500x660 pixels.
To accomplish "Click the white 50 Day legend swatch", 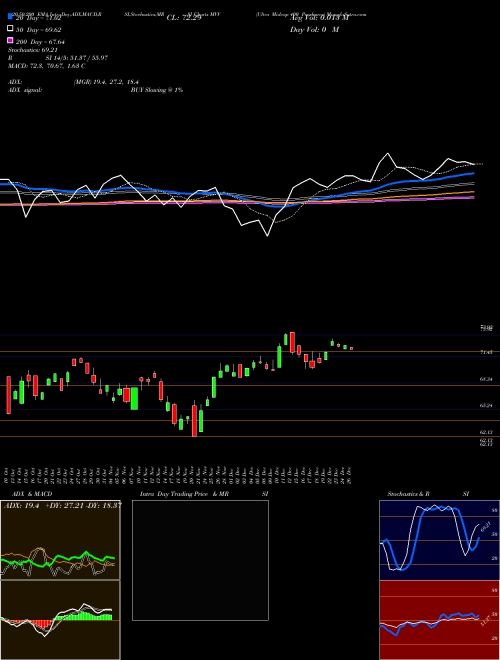I will click(10, 28).
